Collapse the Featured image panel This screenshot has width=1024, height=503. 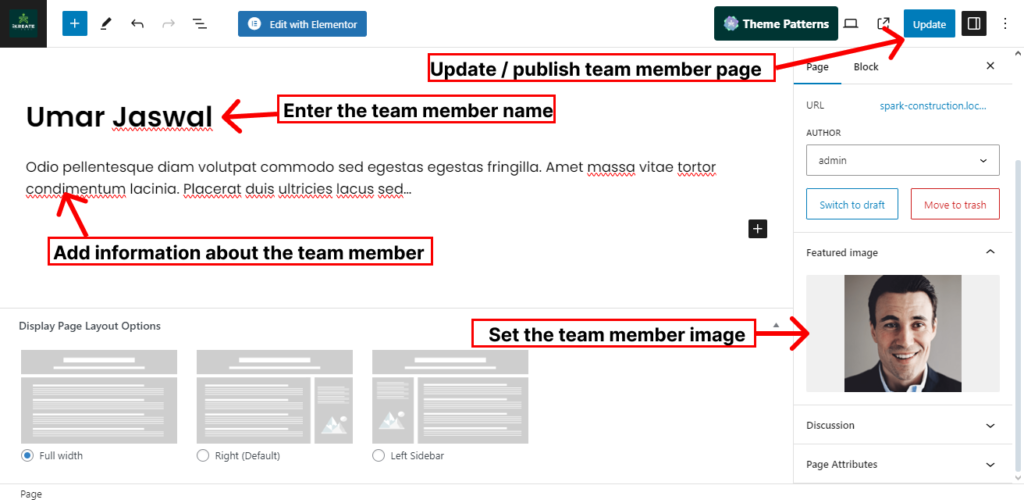[x=990, y=253]
